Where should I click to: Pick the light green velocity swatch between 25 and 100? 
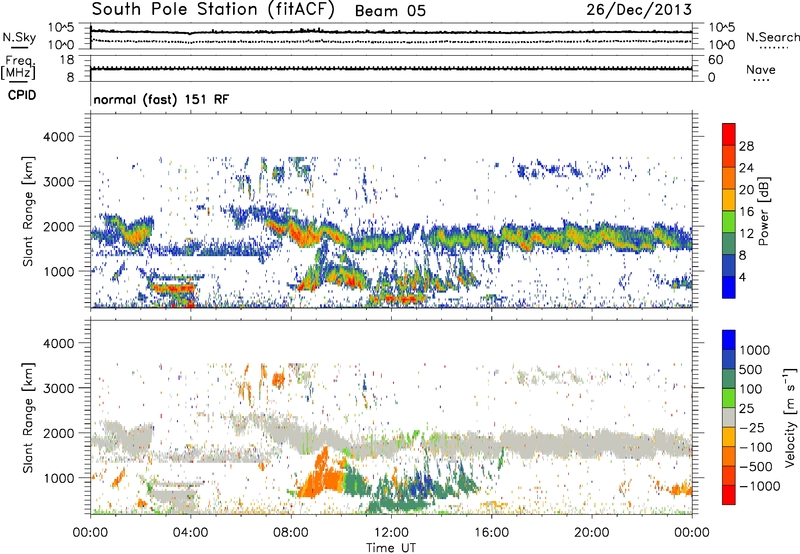[x=729, y=398]
